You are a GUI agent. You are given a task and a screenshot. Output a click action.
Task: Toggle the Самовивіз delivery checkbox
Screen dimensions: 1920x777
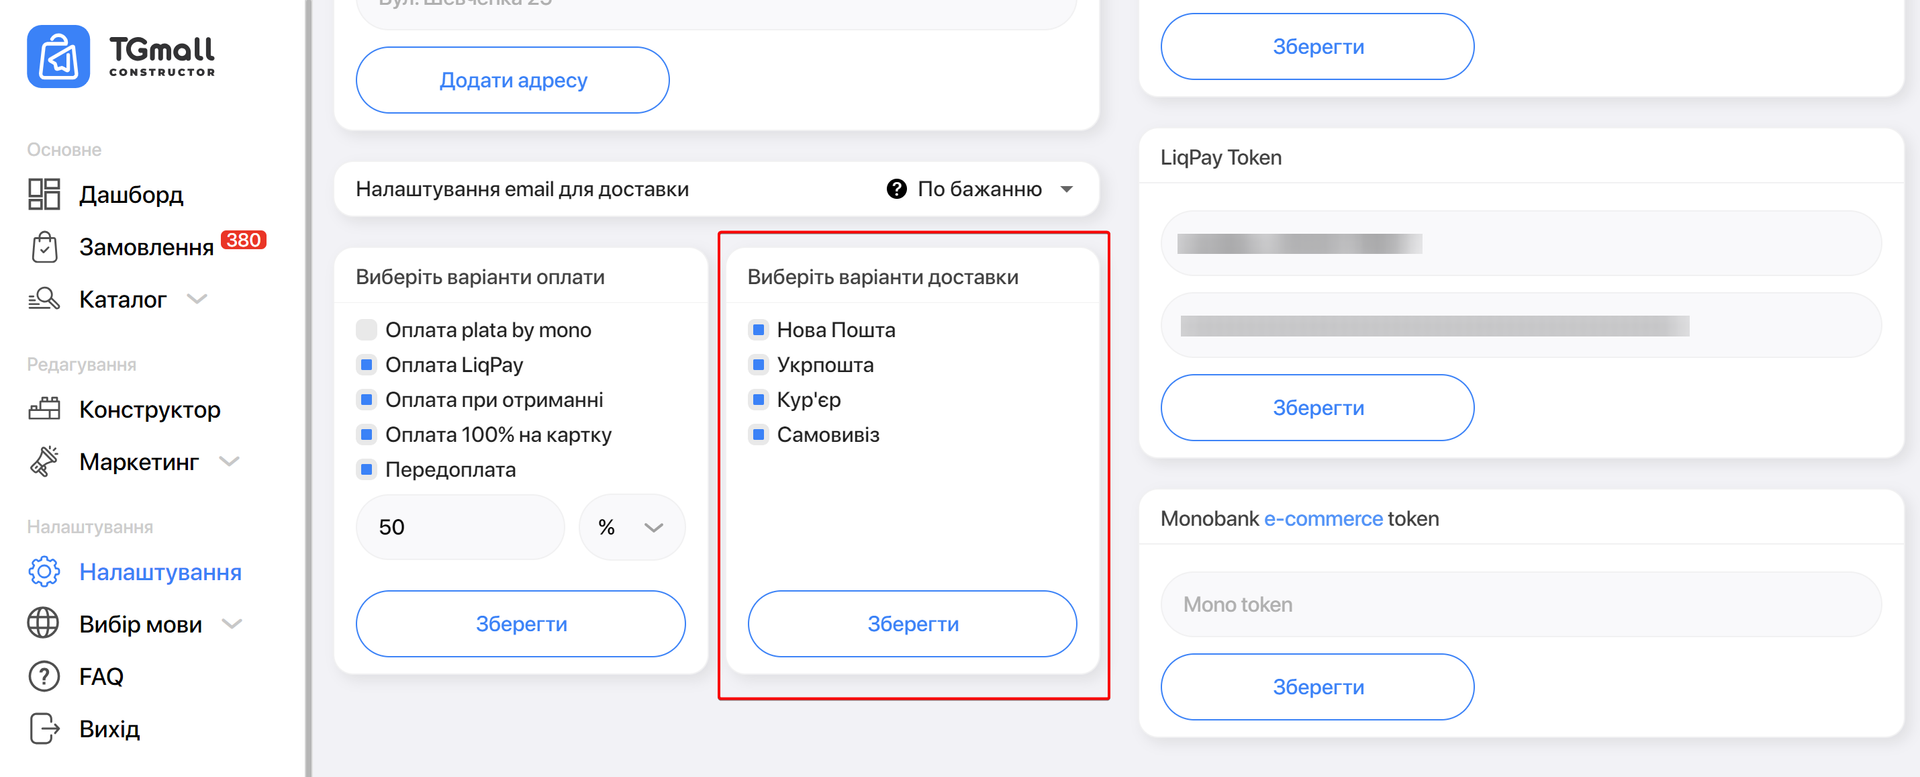point(759,435)
